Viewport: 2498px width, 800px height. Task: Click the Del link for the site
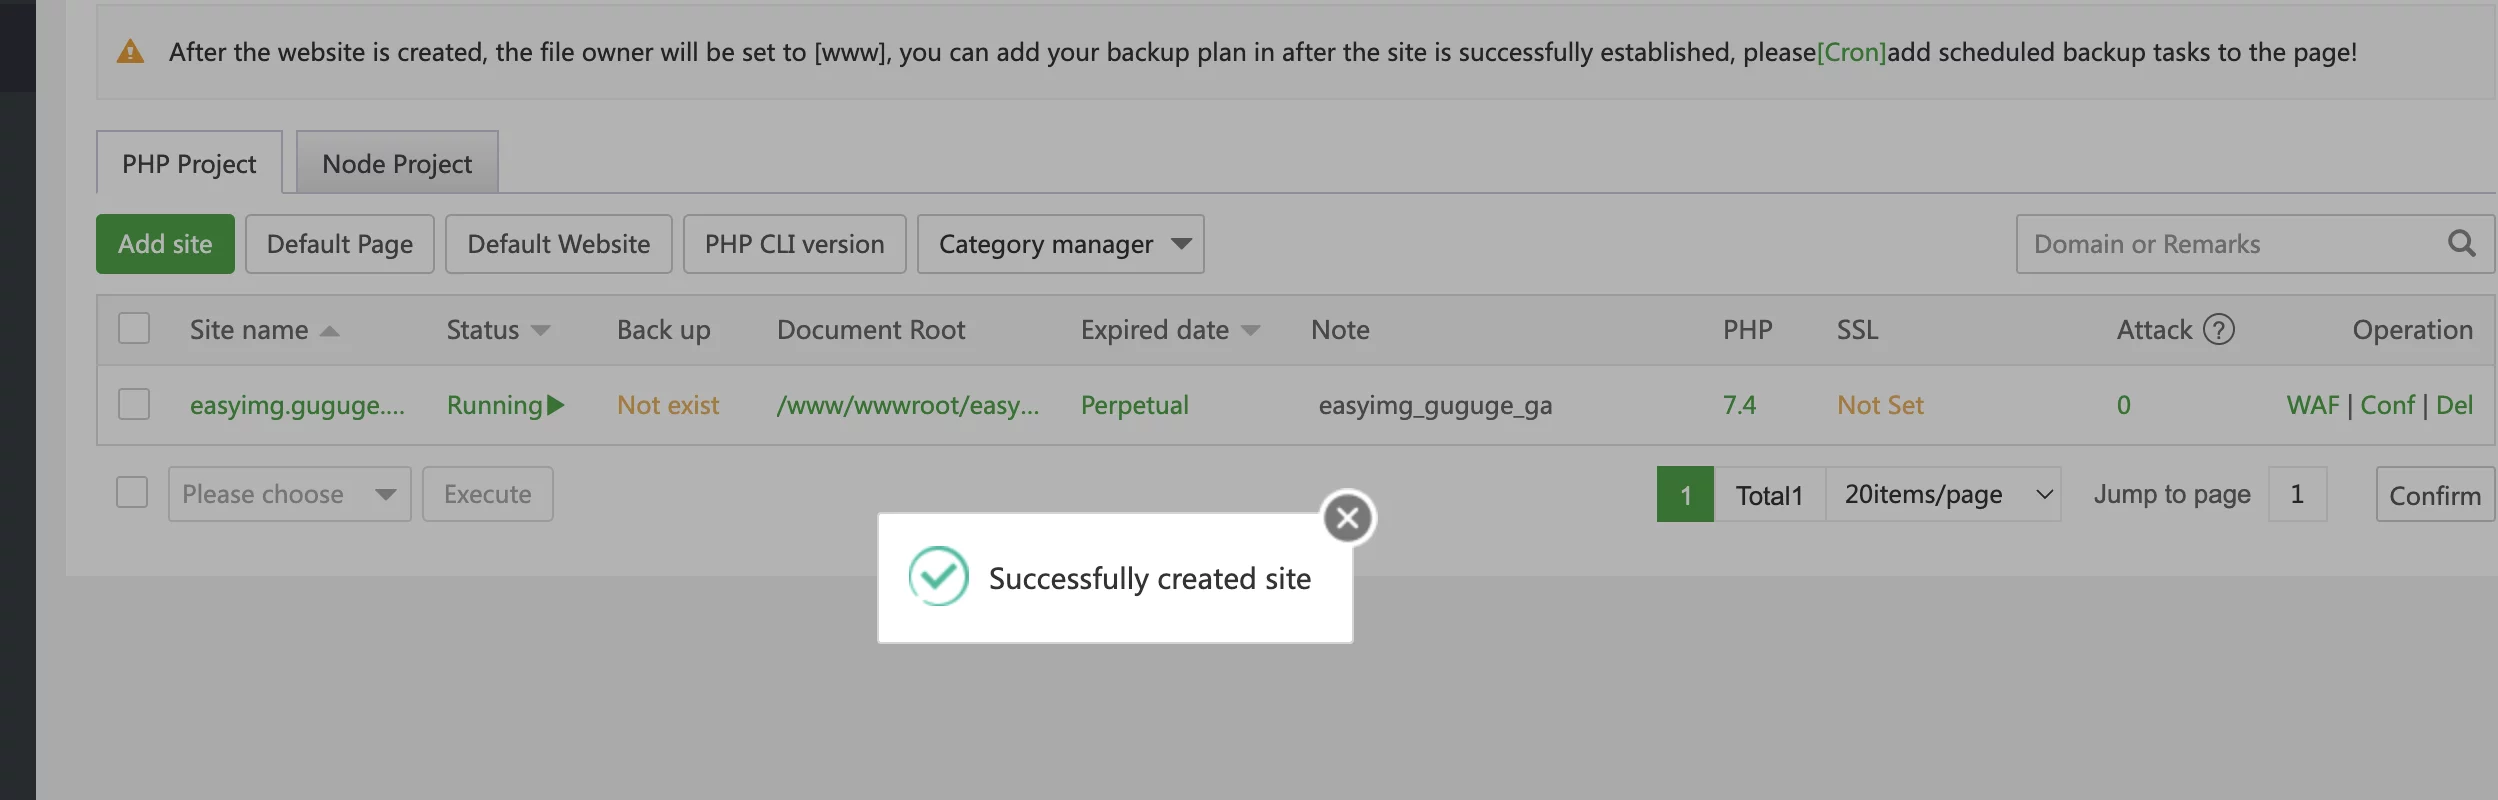click(x=2454, y=405)
